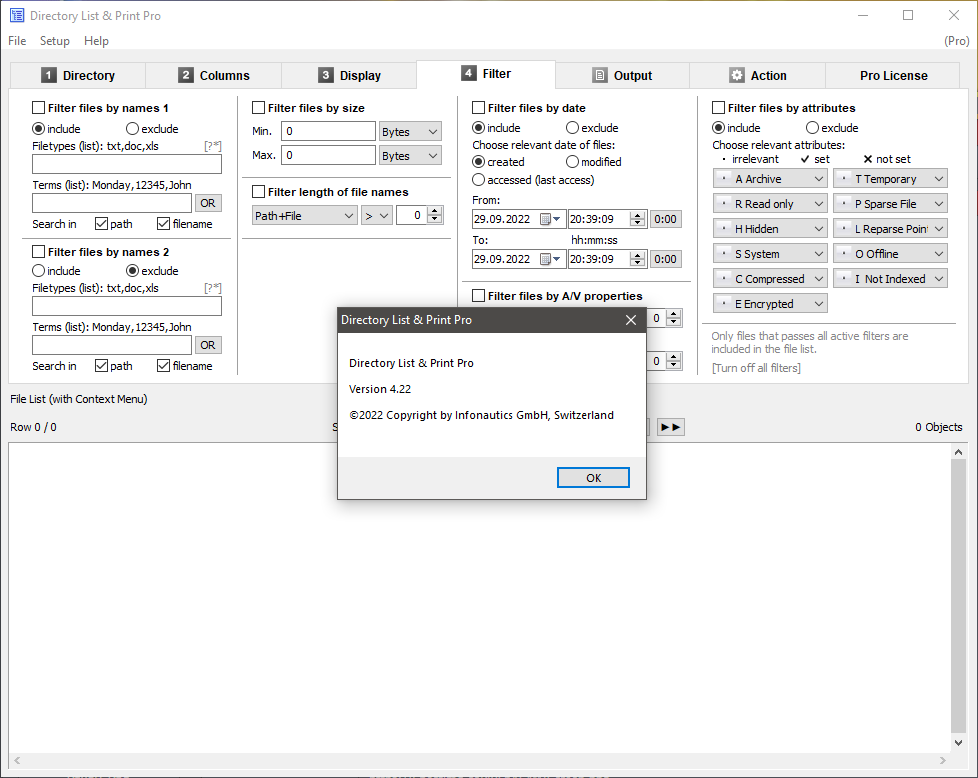Step the upper A/V properties spinner
Image resolution: width=978 pixels, height=778 pixels.
point(673,318)
